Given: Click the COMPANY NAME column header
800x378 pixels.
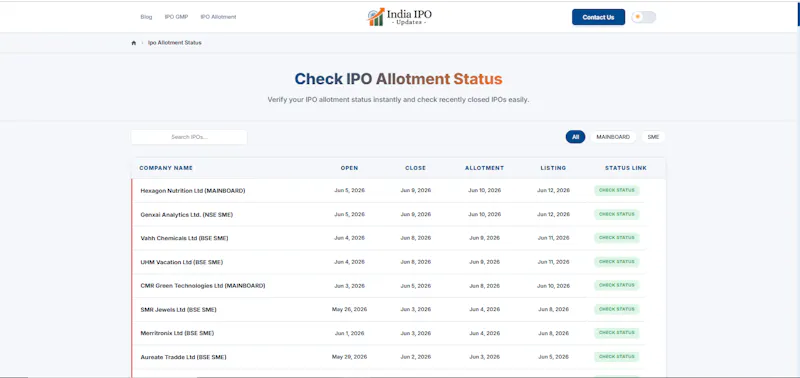Looking at the screenshot, I should click(166, 168).
